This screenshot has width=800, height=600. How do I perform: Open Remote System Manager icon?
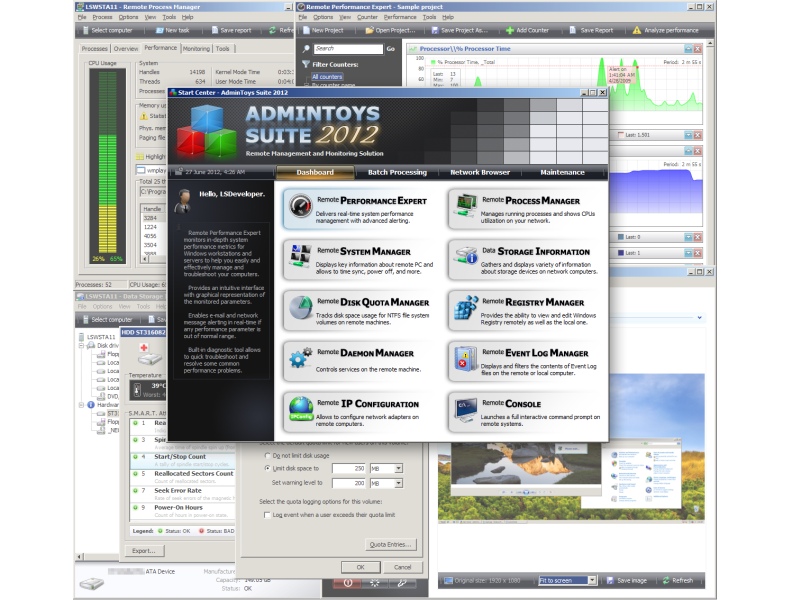[301, 257]
